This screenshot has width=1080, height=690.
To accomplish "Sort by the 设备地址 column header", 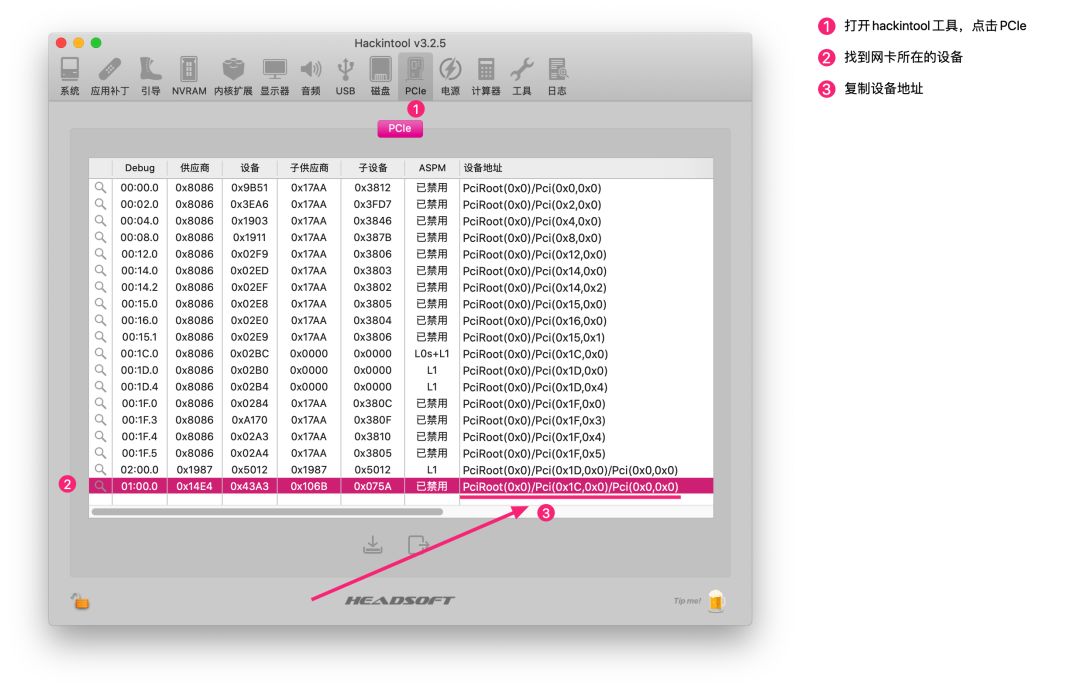I will pos(586,168).
